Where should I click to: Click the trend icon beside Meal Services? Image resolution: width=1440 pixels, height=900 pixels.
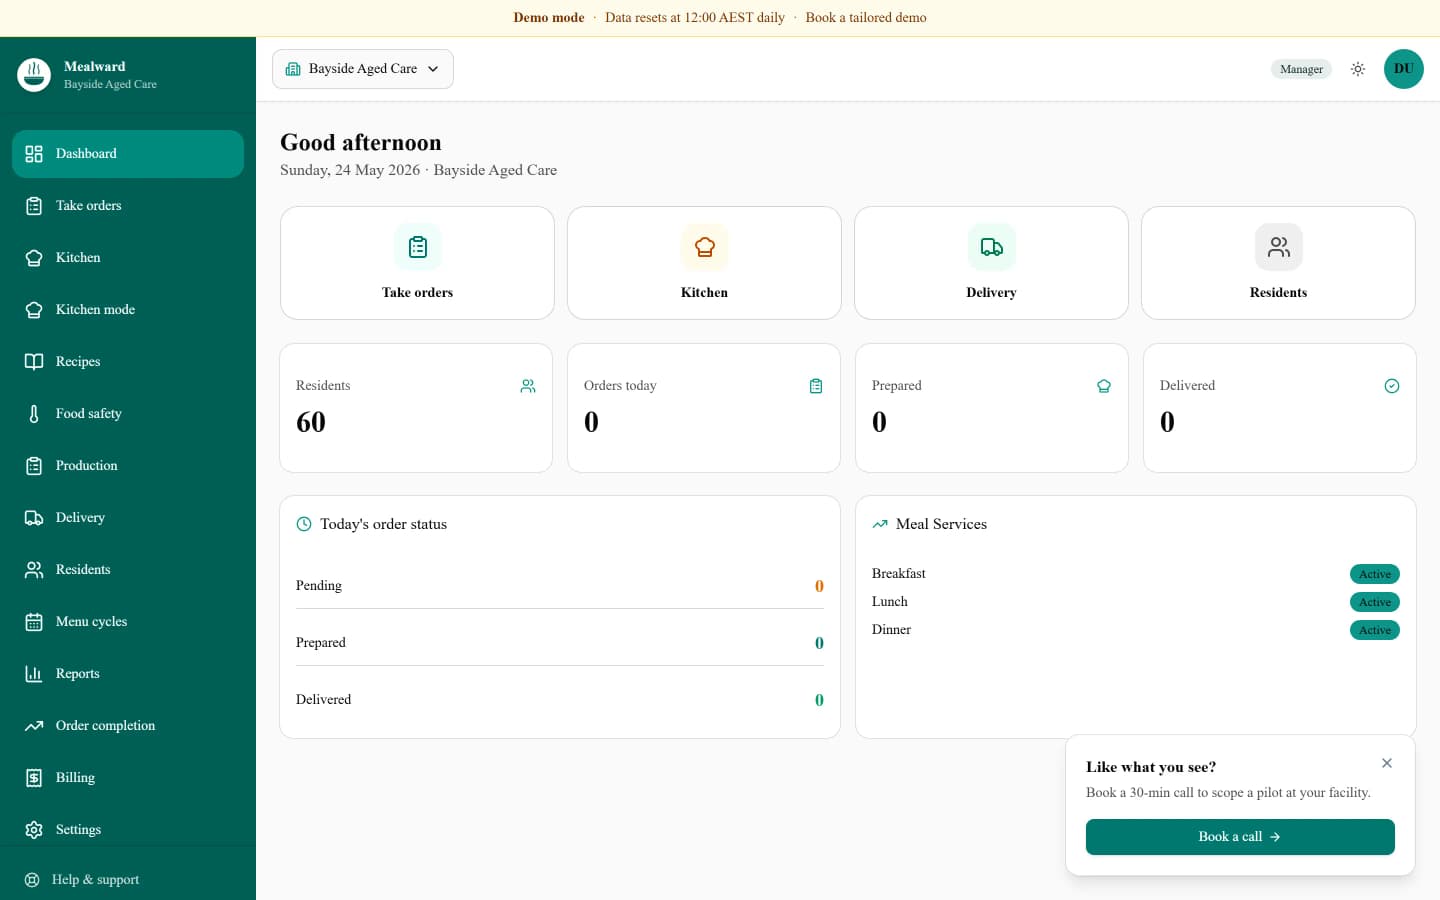click(x=880, y=524)
